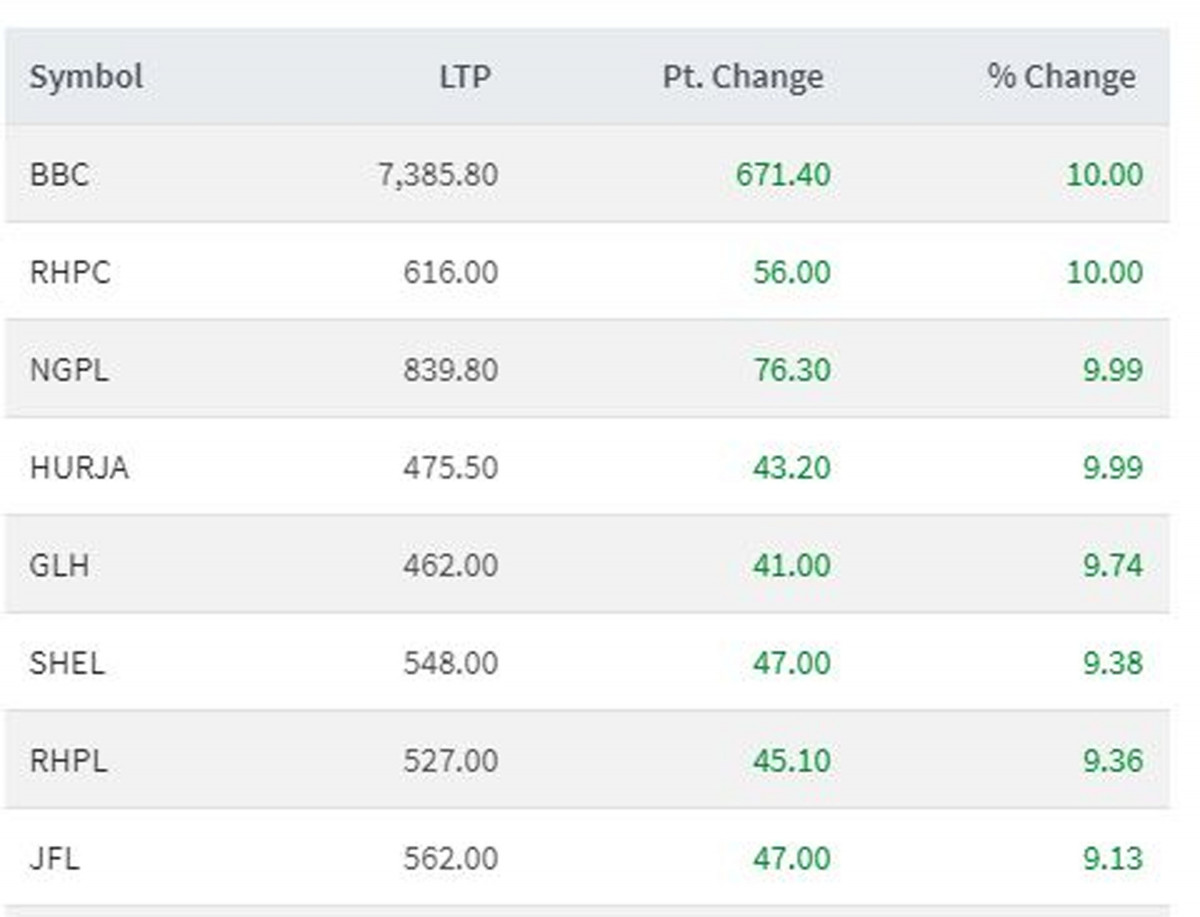Click JFL's percent change 9.13
The image size is (1200, 917).
click(1112, 859)
